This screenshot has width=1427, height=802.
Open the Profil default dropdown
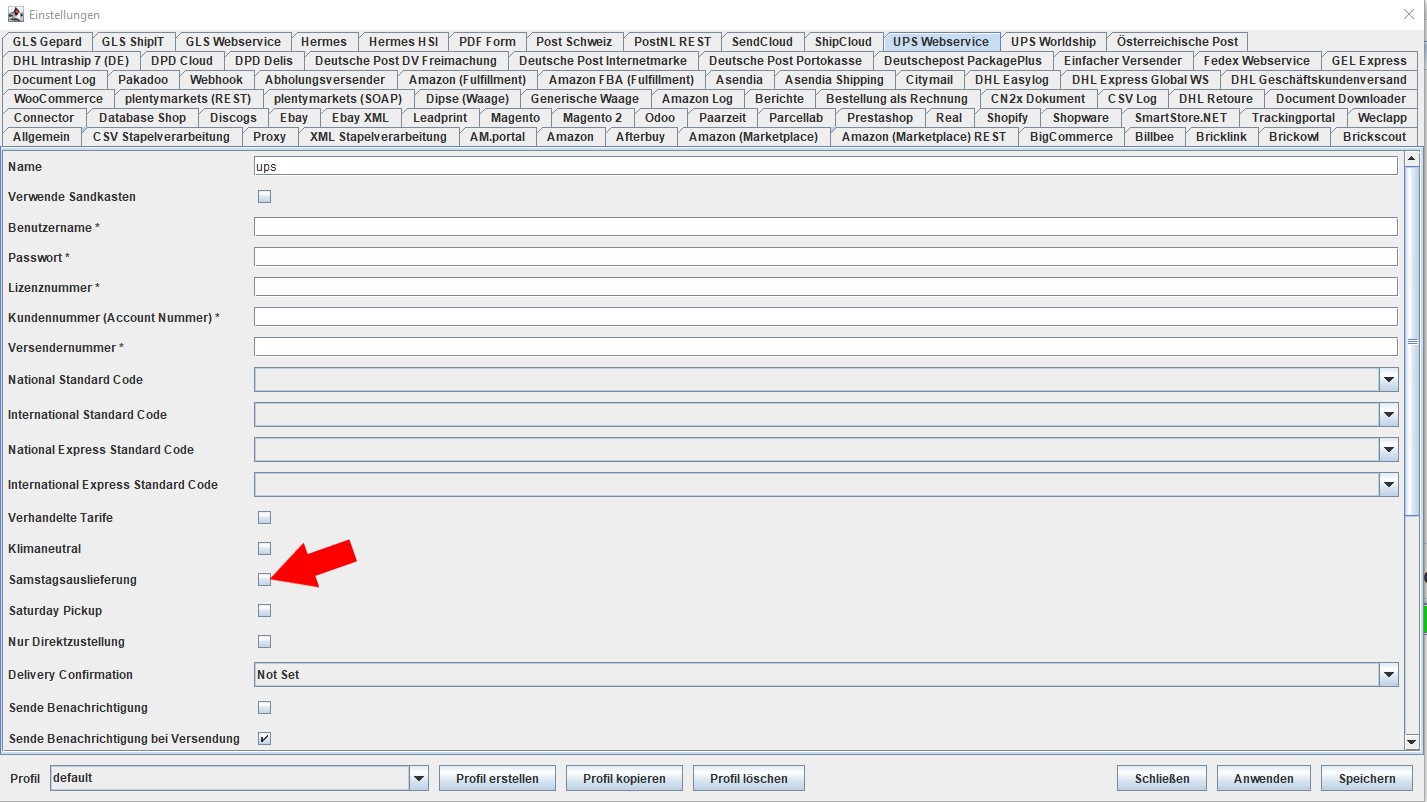coord(419,778)
